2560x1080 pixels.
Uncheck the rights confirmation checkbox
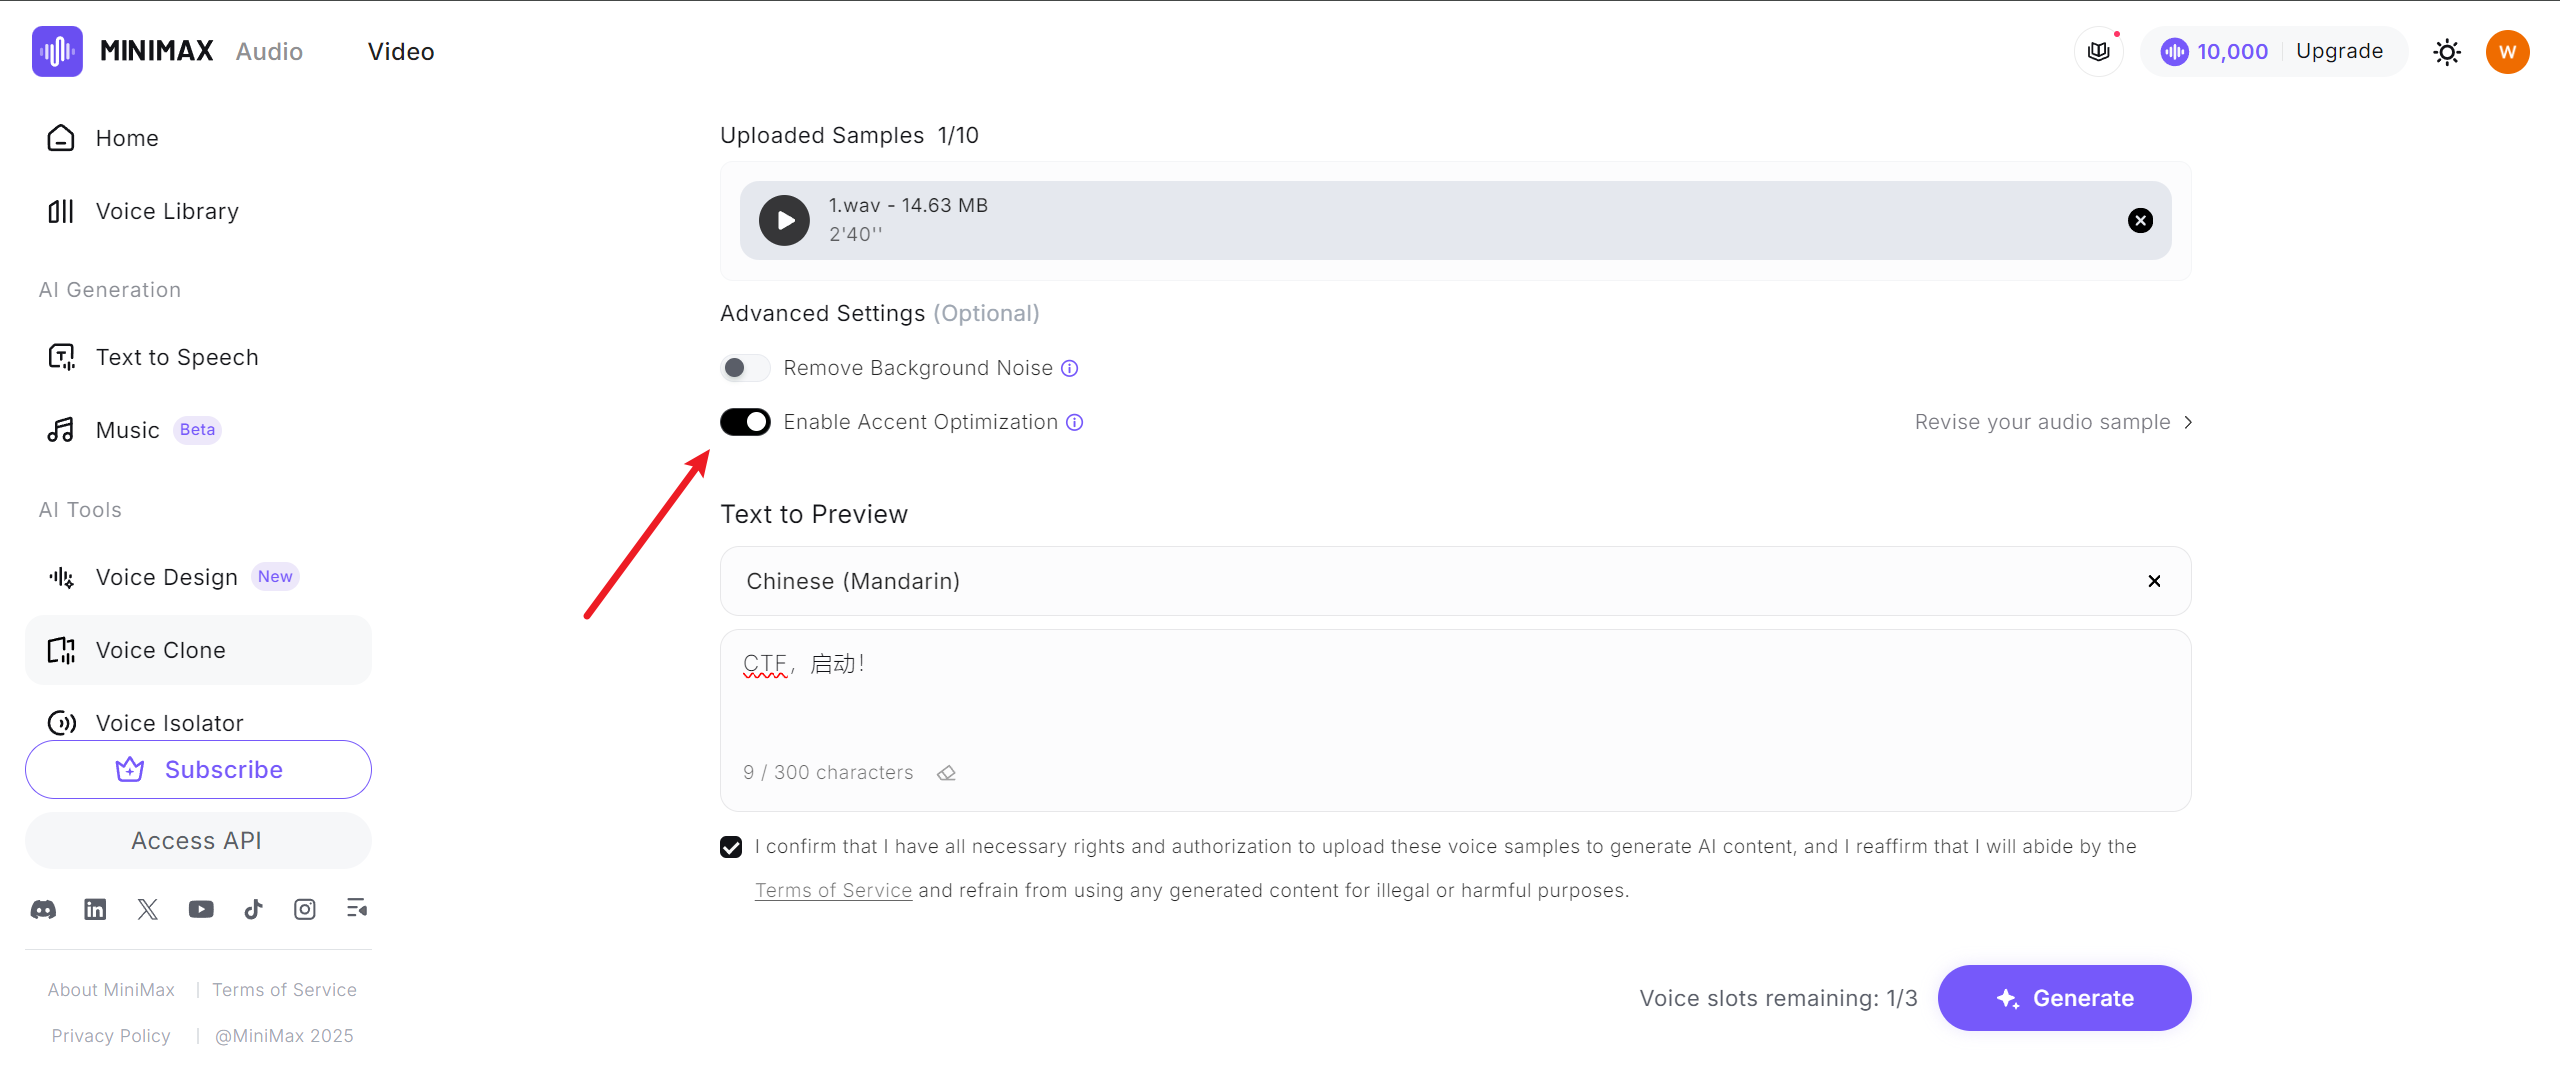click(731, 847)
